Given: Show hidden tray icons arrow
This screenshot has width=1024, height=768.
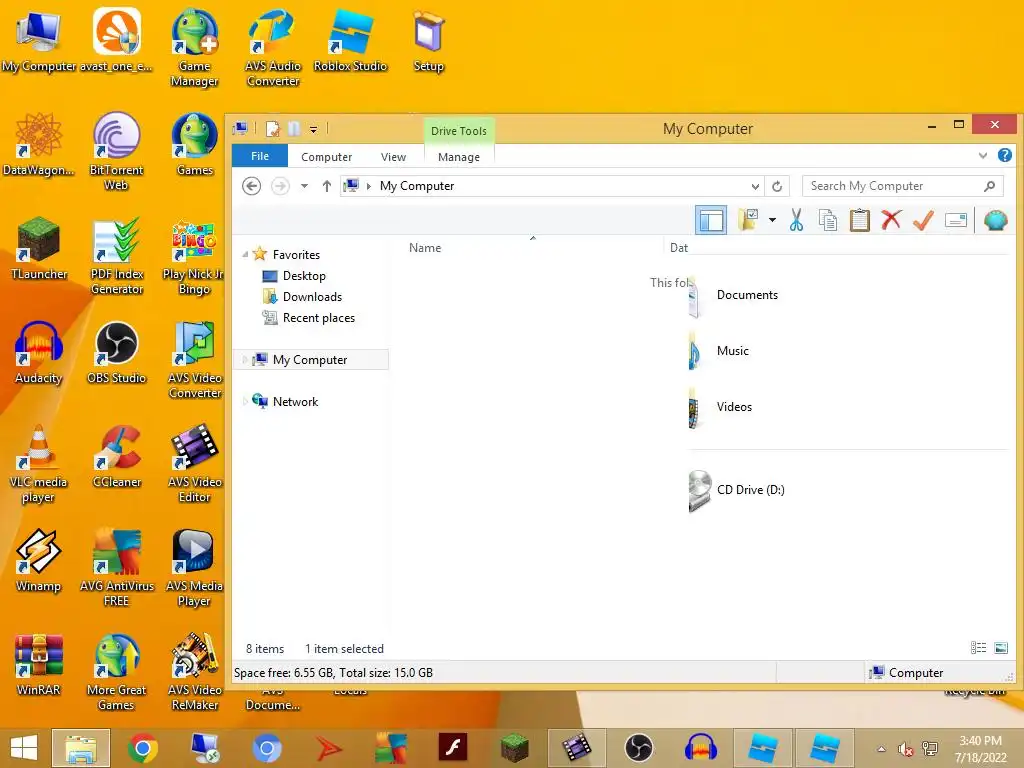Looking at the screenshot, I should click(x=882, y=749).
